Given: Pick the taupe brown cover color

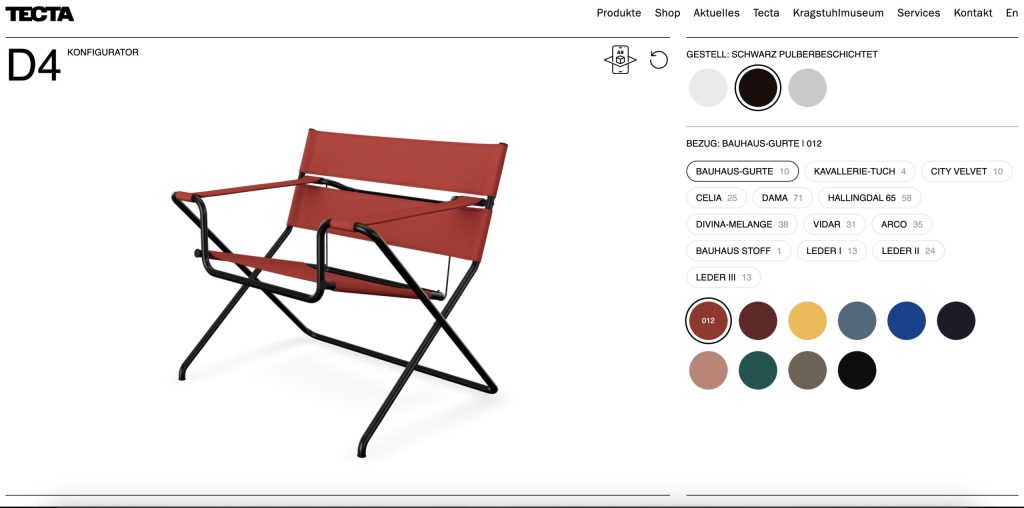Looking at the screenshot, I should 807,370.
